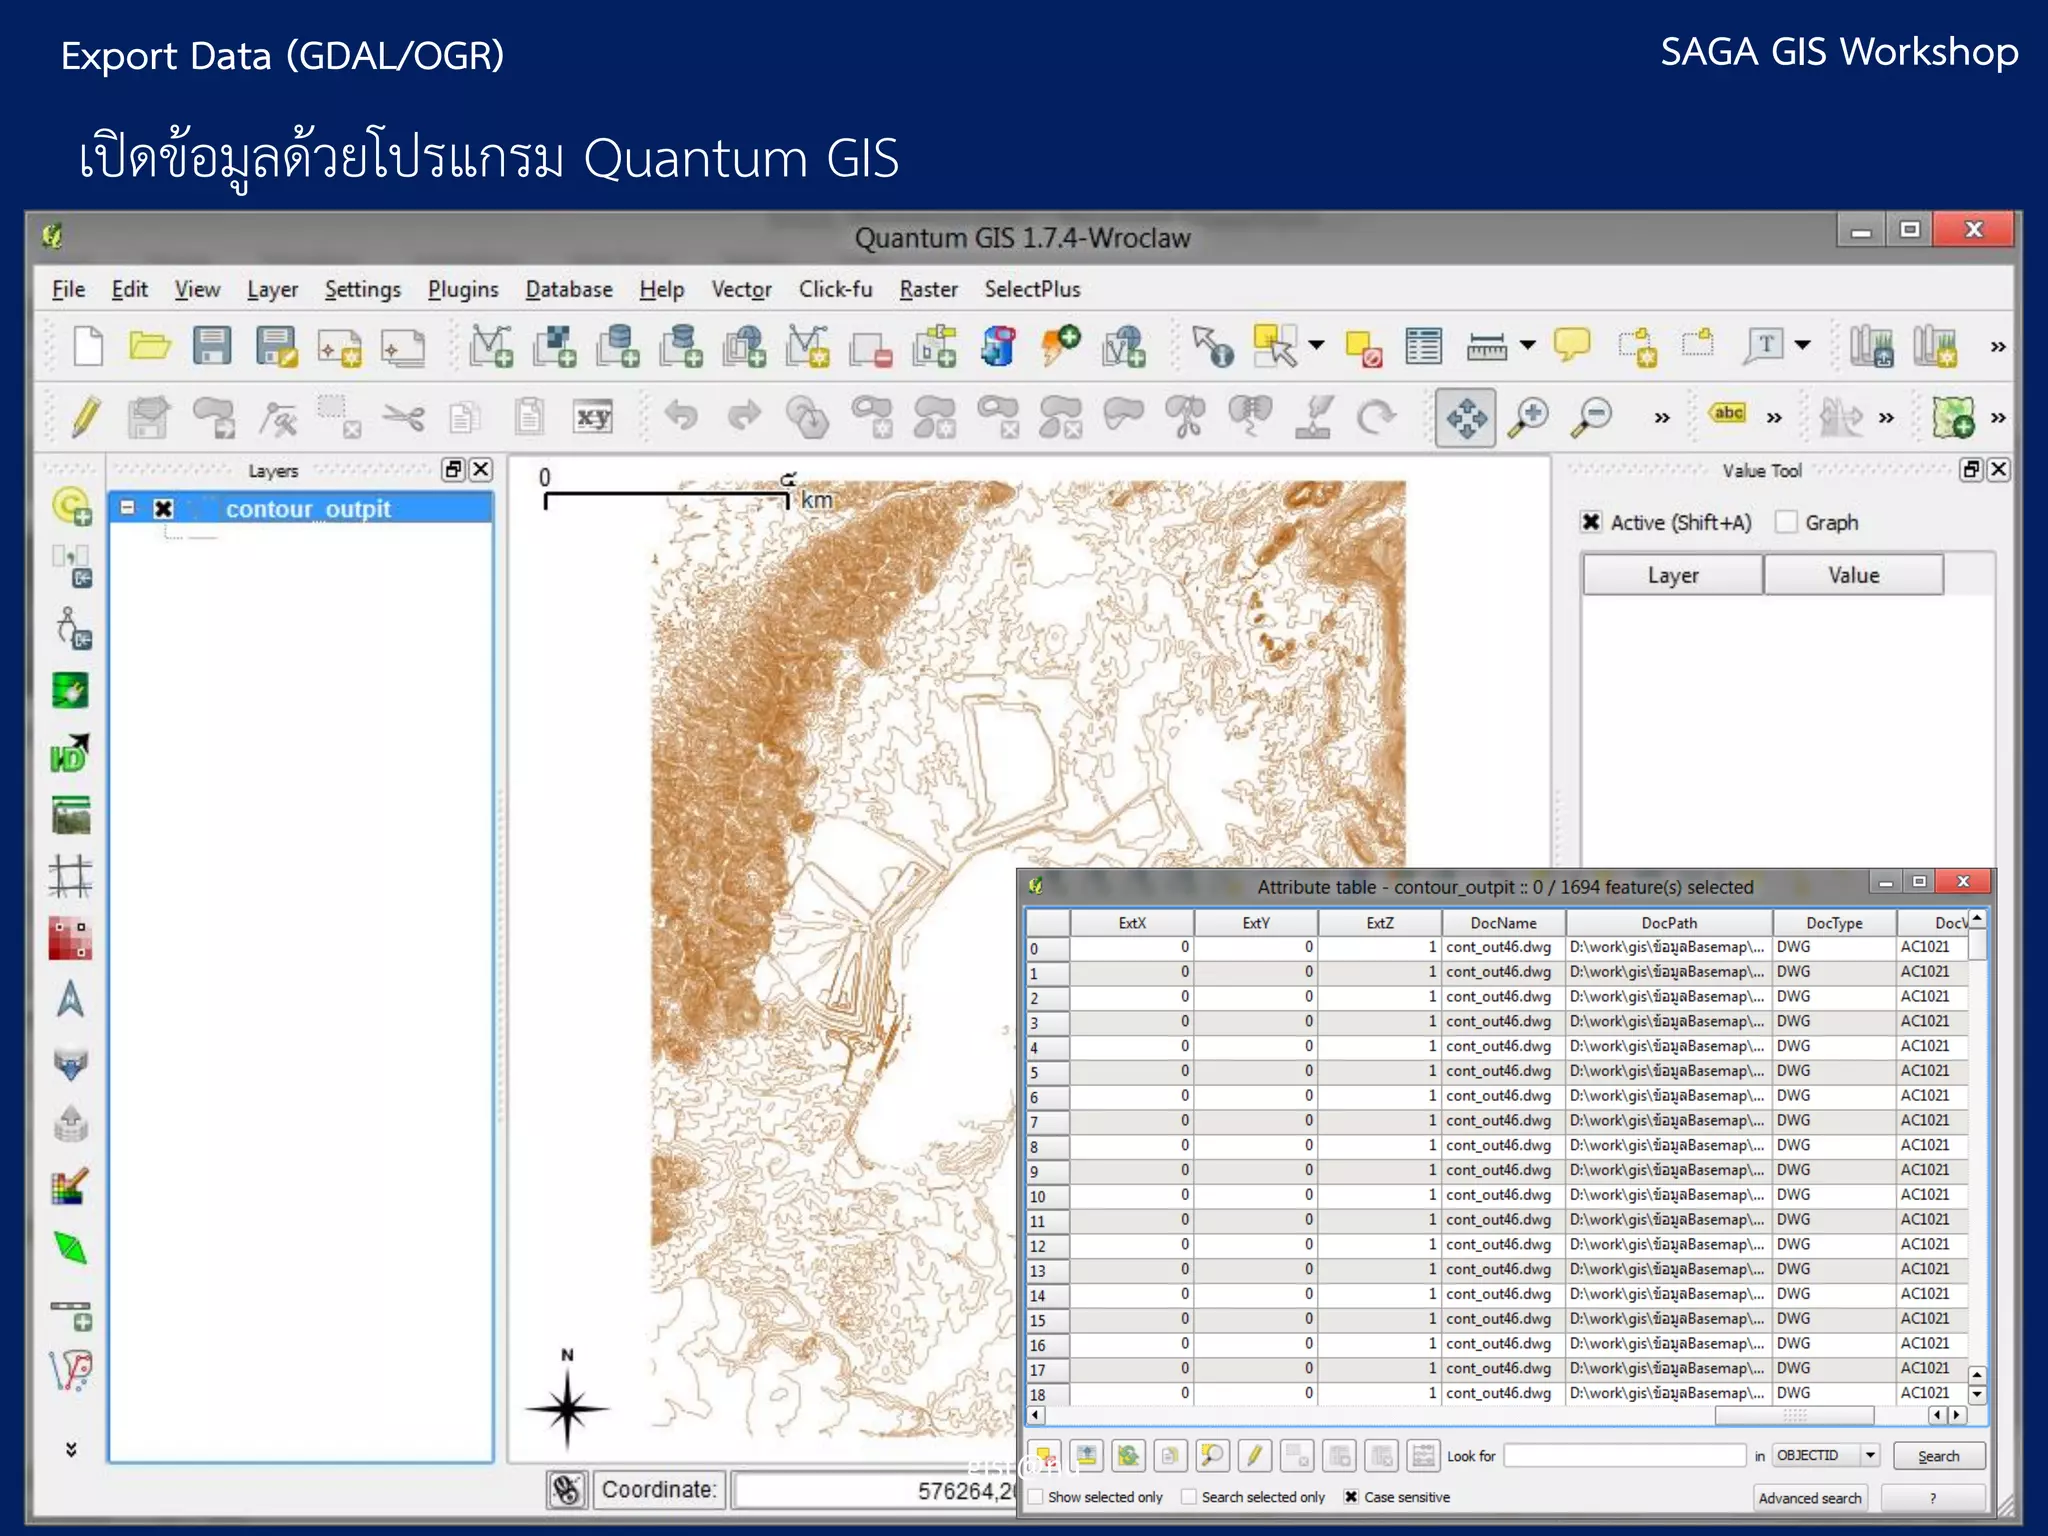Open the attribute table toolbar icon
The image size is (2048, 1536).
(x=1423, y=347)
